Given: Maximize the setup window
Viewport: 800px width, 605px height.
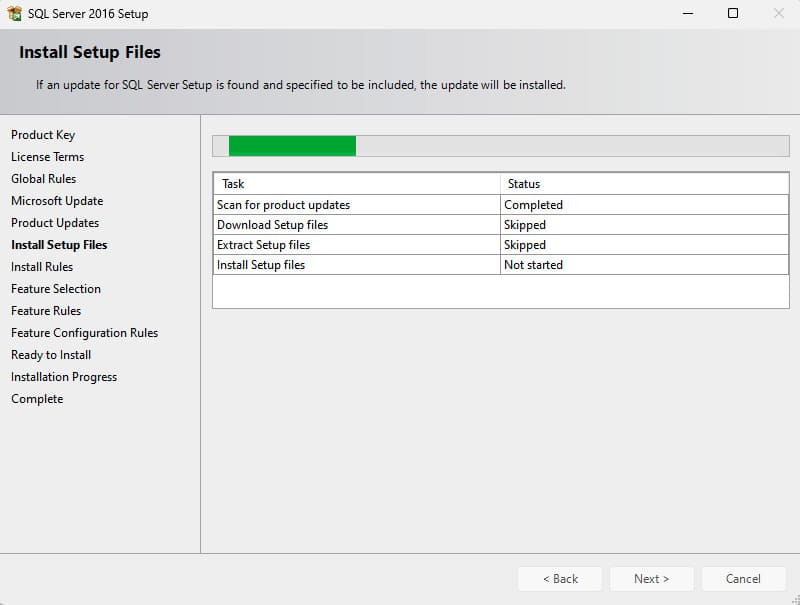Looking at the screenshot, I should 733,14.
